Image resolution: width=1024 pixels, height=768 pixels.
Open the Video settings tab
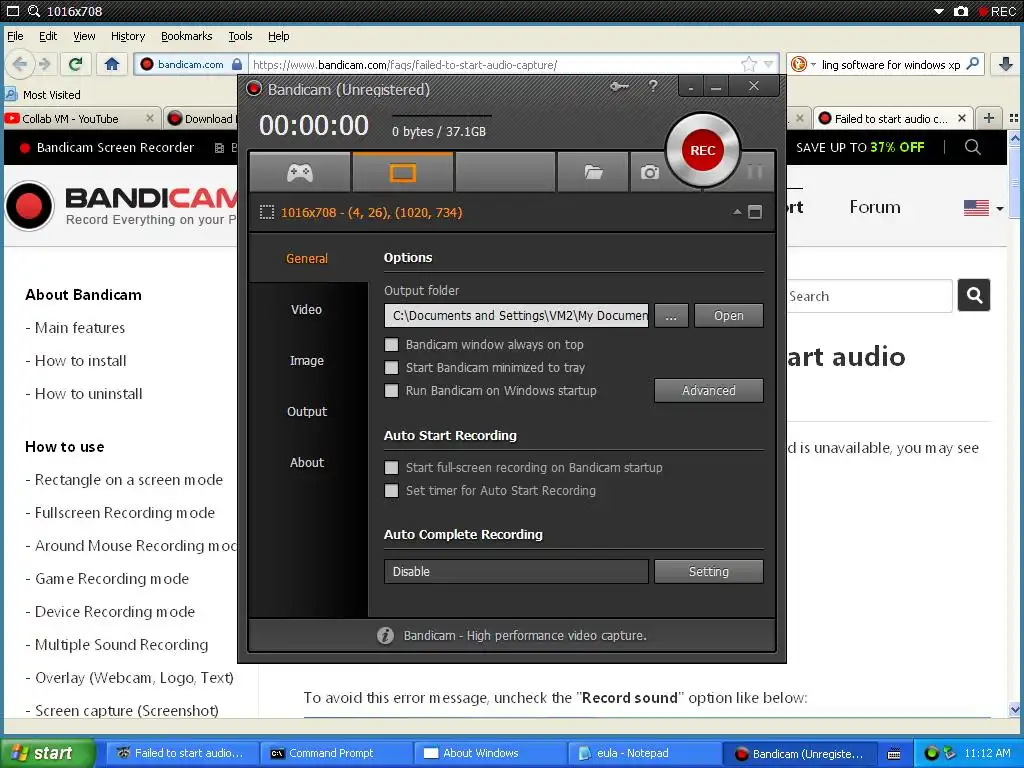pyautogui.click(x=307, y=310)
